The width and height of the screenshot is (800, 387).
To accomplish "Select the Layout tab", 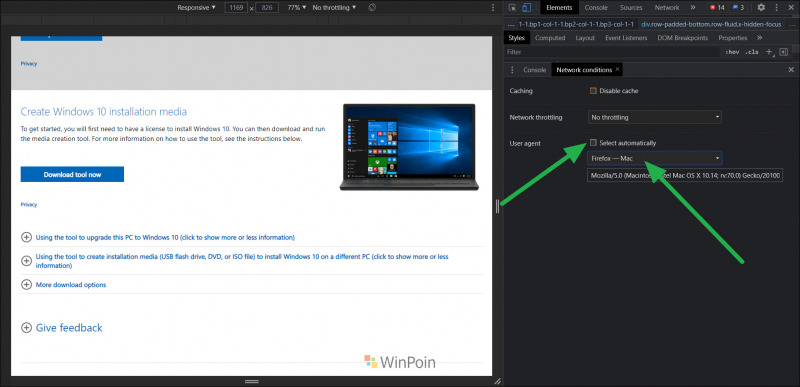I will pyautogui.click(x=585, y=38).
